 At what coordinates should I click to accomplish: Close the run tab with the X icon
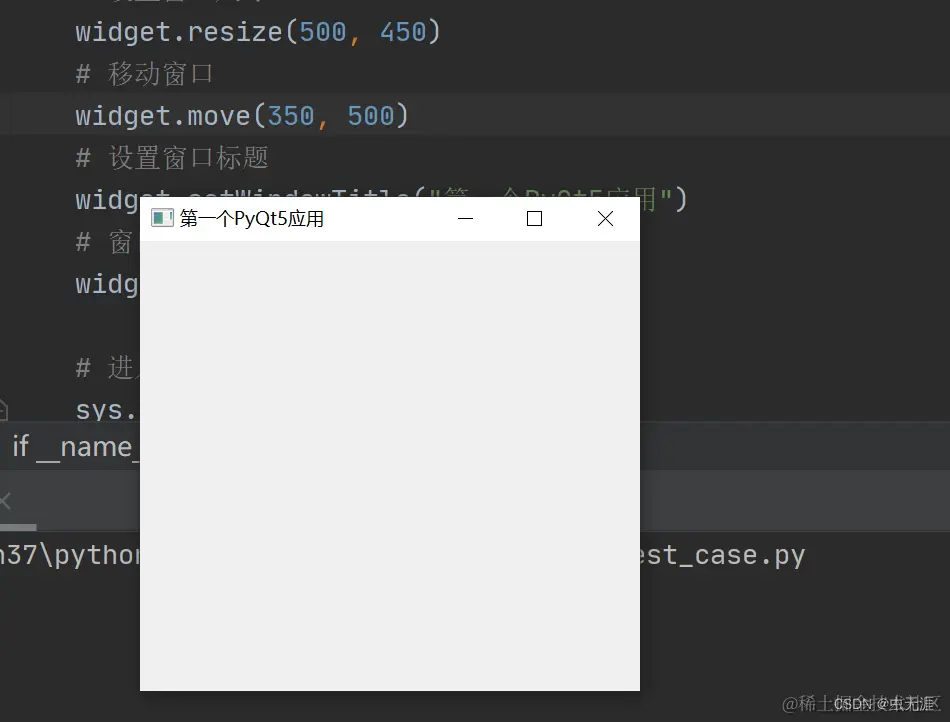point(5,501)
